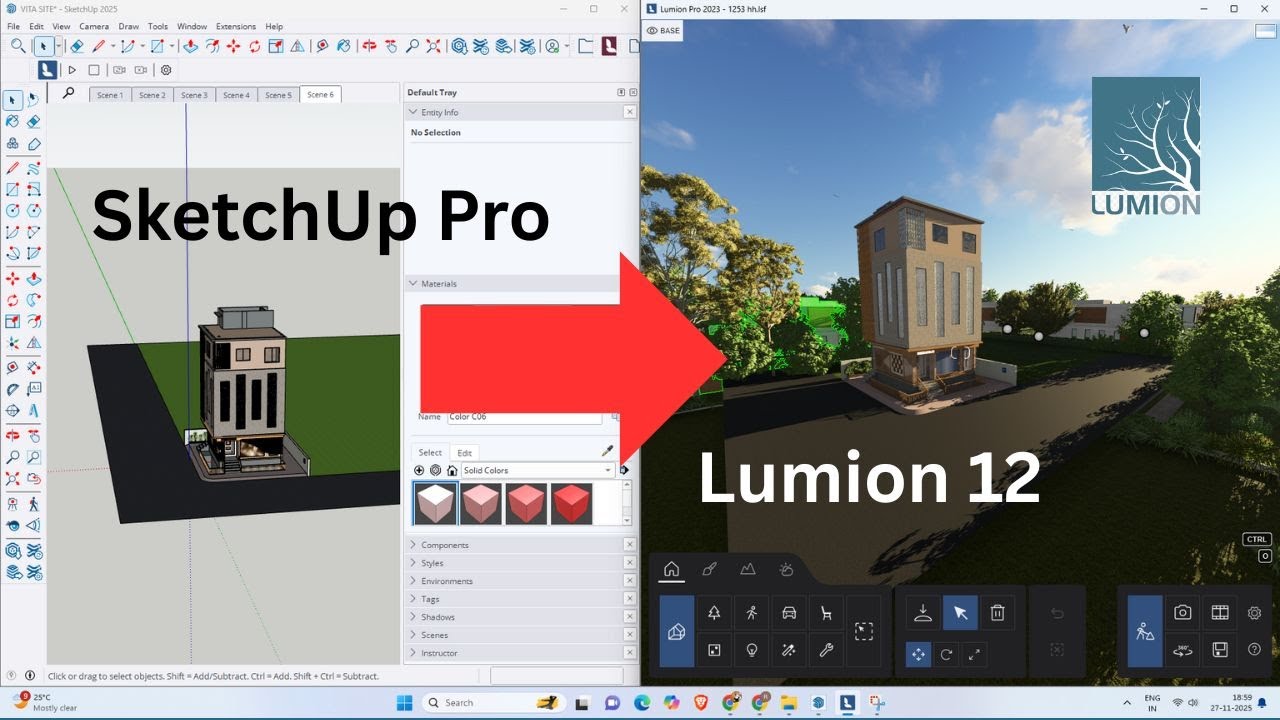Viewport: 1280px width, 720px height.
Task: Open Lumion effects magic wand category
Action: (789, 650)
